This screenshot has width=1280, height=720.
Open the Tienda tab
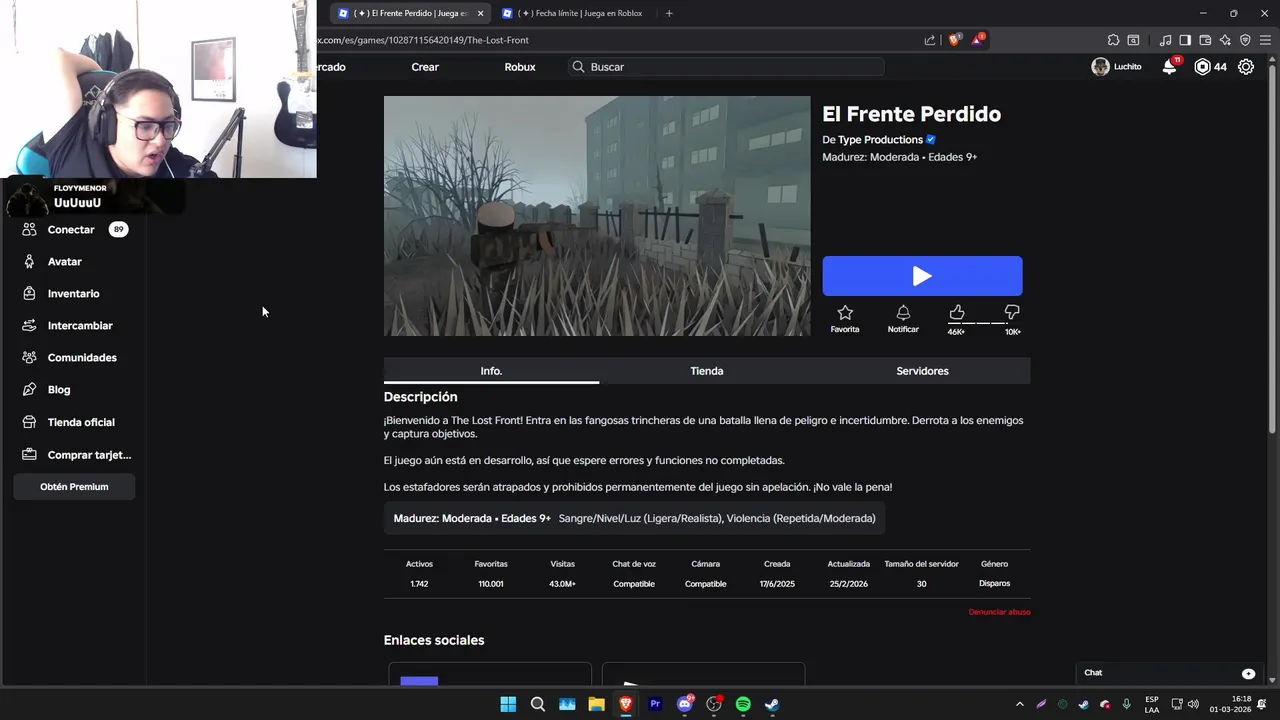point(707,371)
